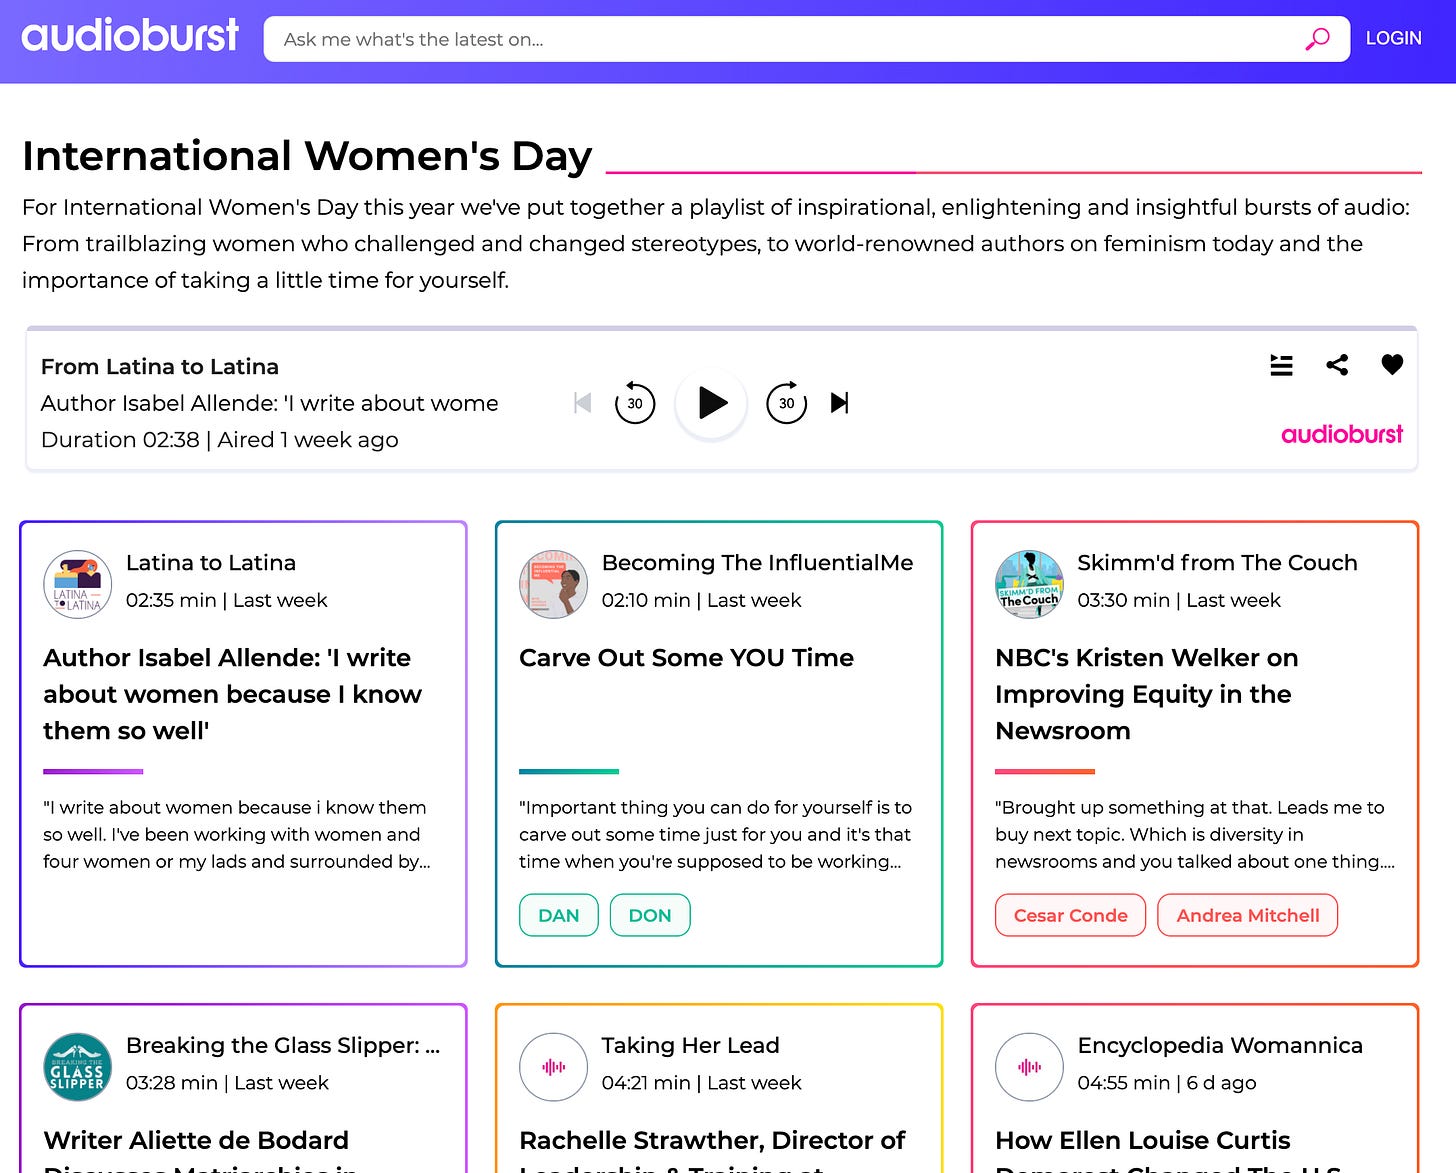
Task: Select the DAN tag
Action: click(x=559, y=915)
